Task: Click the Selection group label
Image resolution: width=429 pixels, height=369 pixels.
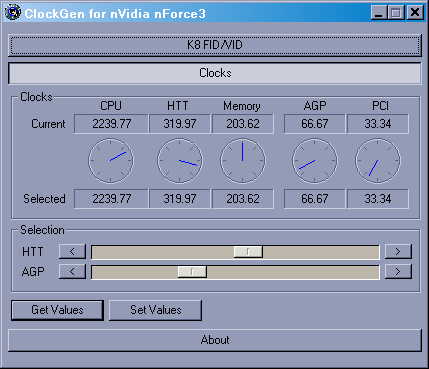Action: [x=42, y=230]
